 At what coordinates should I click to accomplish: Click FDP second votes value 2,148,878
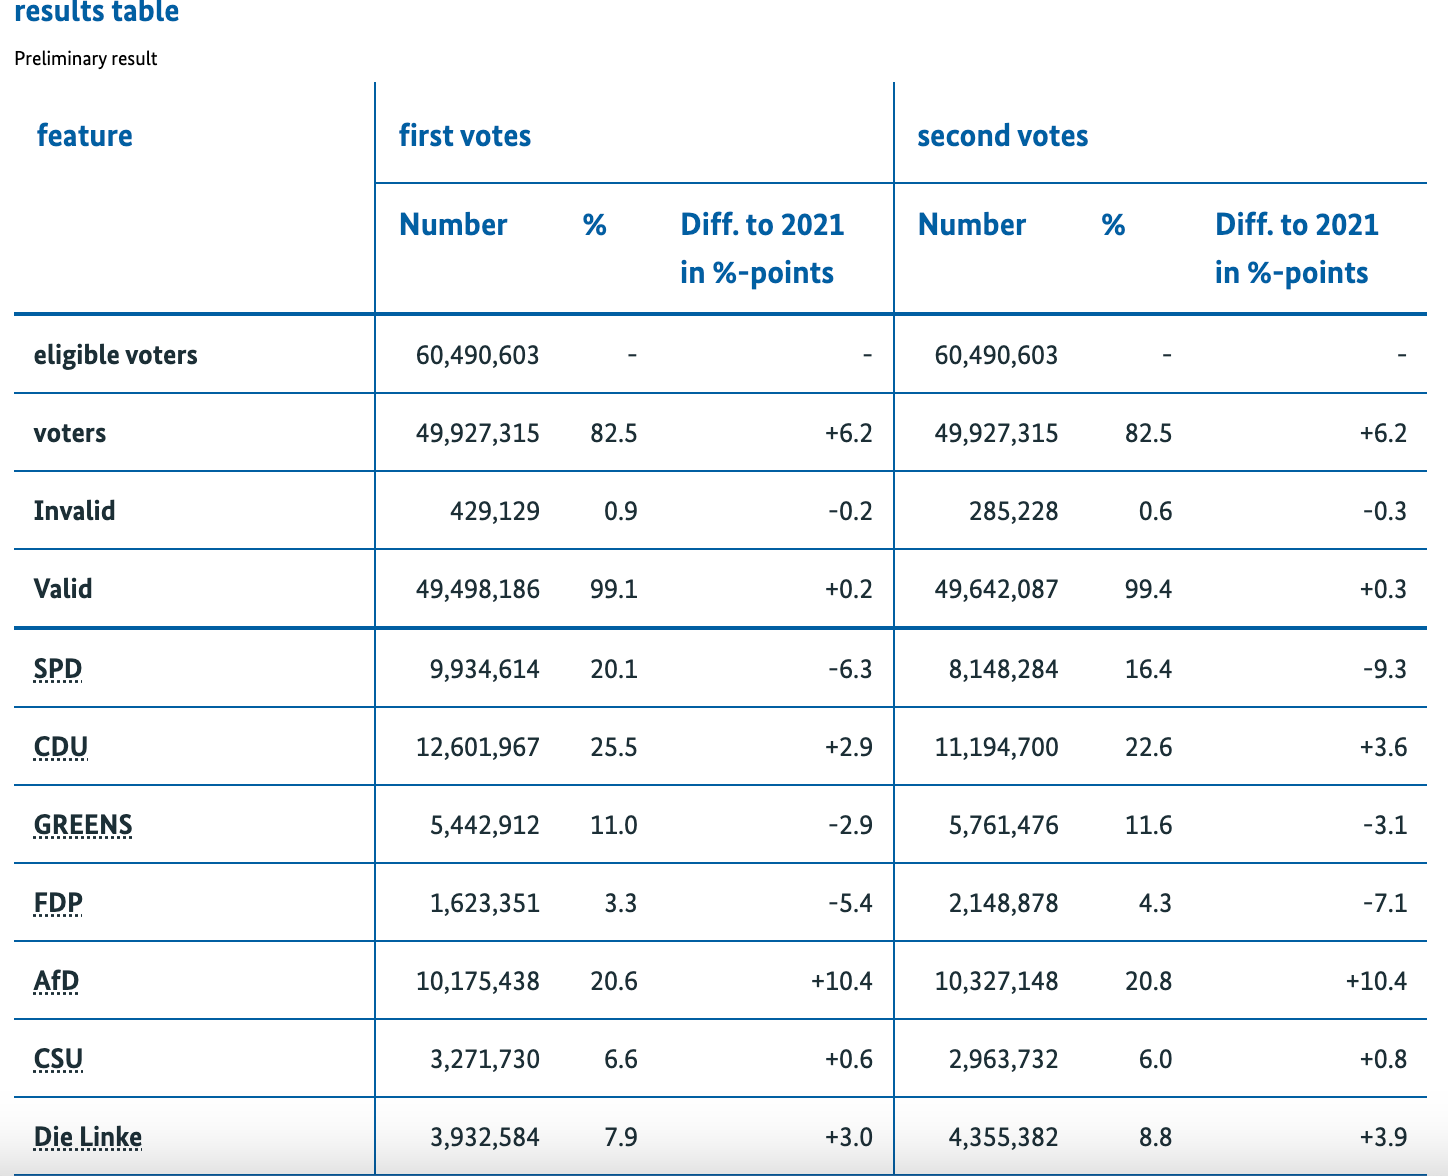(x=1004, y=903)
